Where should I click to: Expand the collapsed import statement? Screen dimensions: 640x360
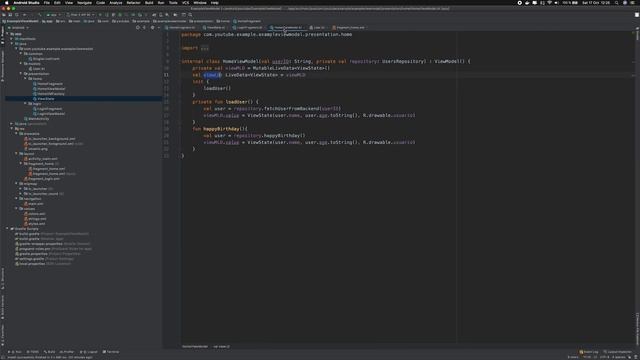[x=205, y=48]
